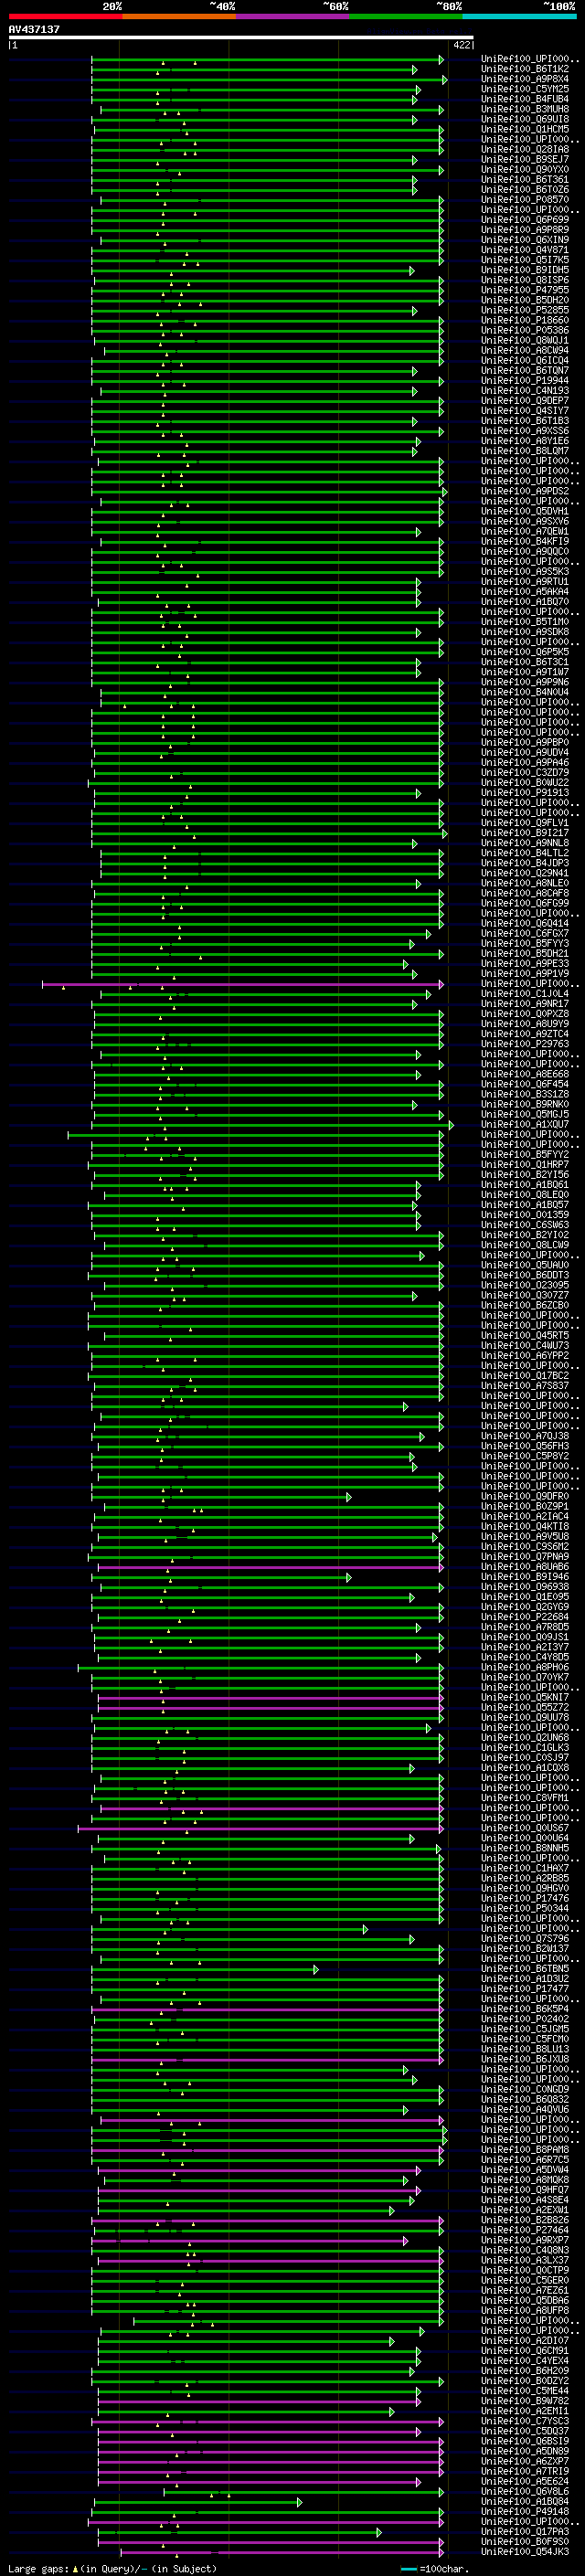Click the purple ~60% identity legend segment

click(293, 16)
